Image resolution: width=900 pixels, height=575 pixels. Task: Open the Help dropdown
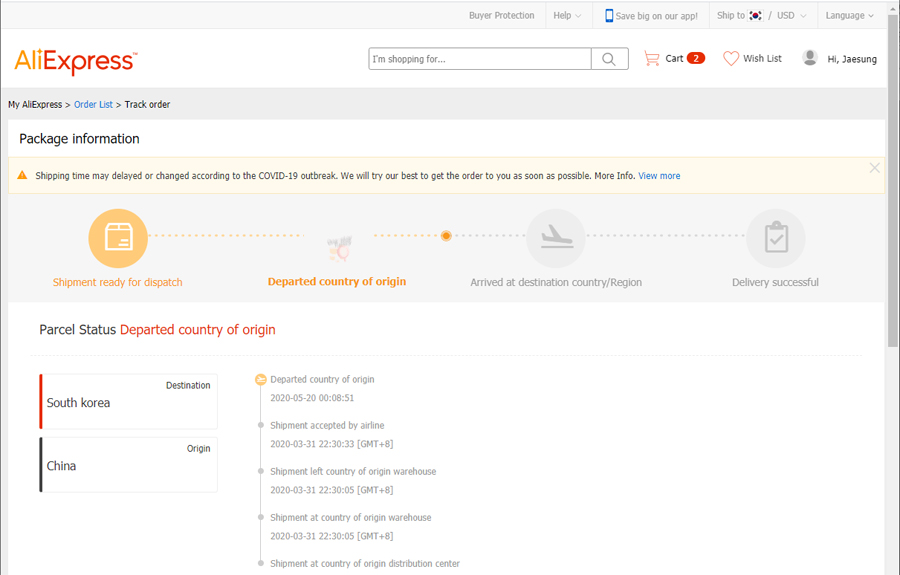point(567,15)
